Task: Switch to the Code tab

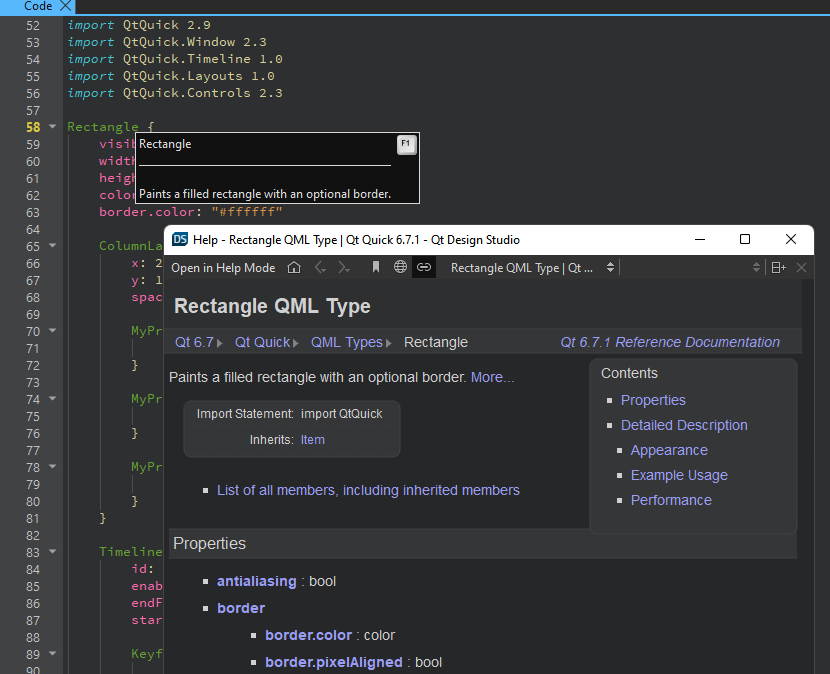Action: (x=38, y=6)
